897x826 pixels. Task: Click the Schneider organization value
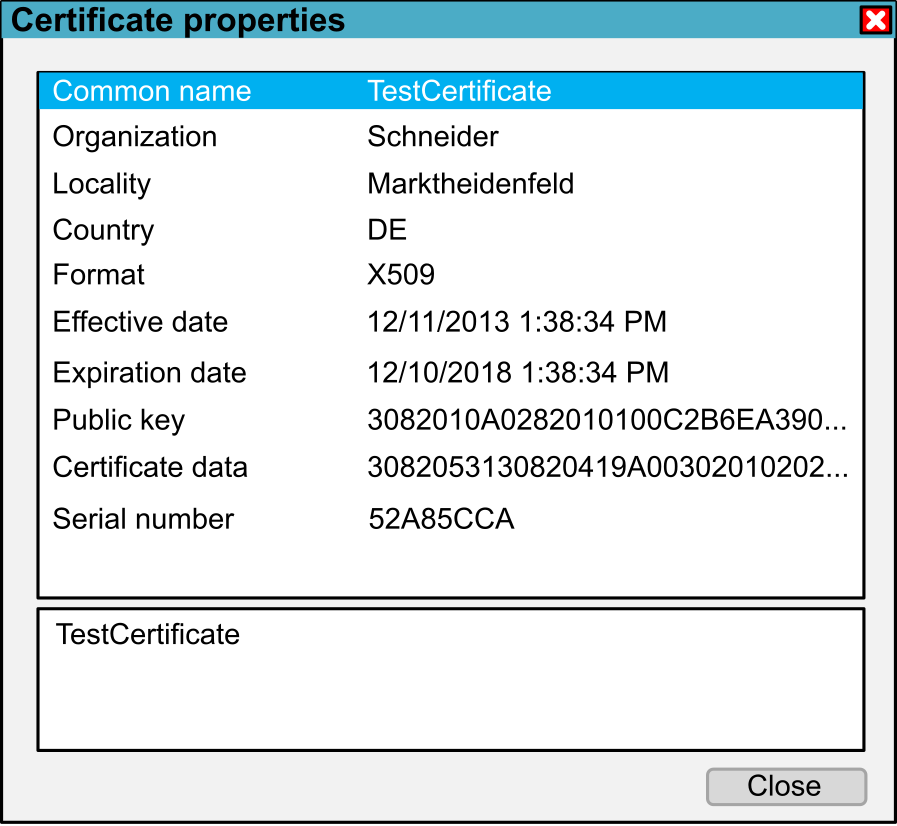pos(433,137)
